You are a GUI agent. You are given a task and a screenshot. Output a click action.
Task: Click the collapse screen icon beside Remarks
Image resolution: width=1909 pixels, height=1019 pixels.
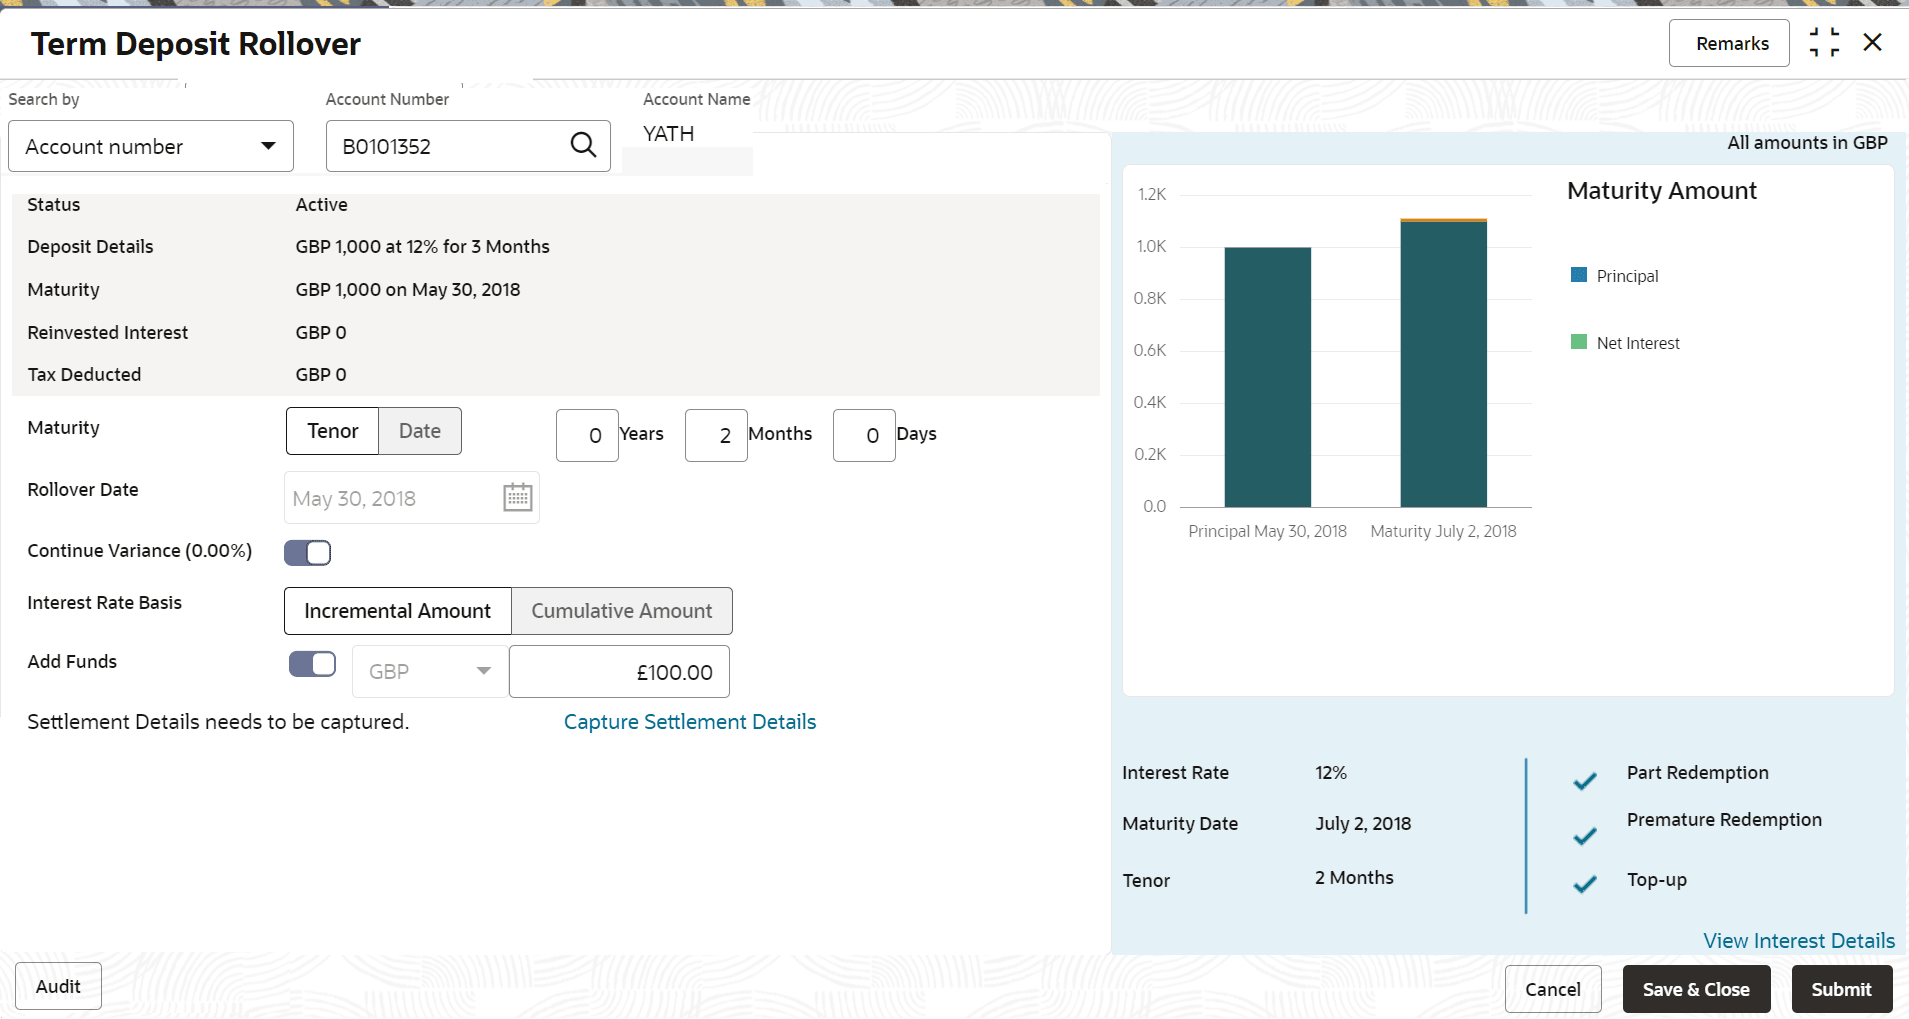click(x=1824, y=43)
